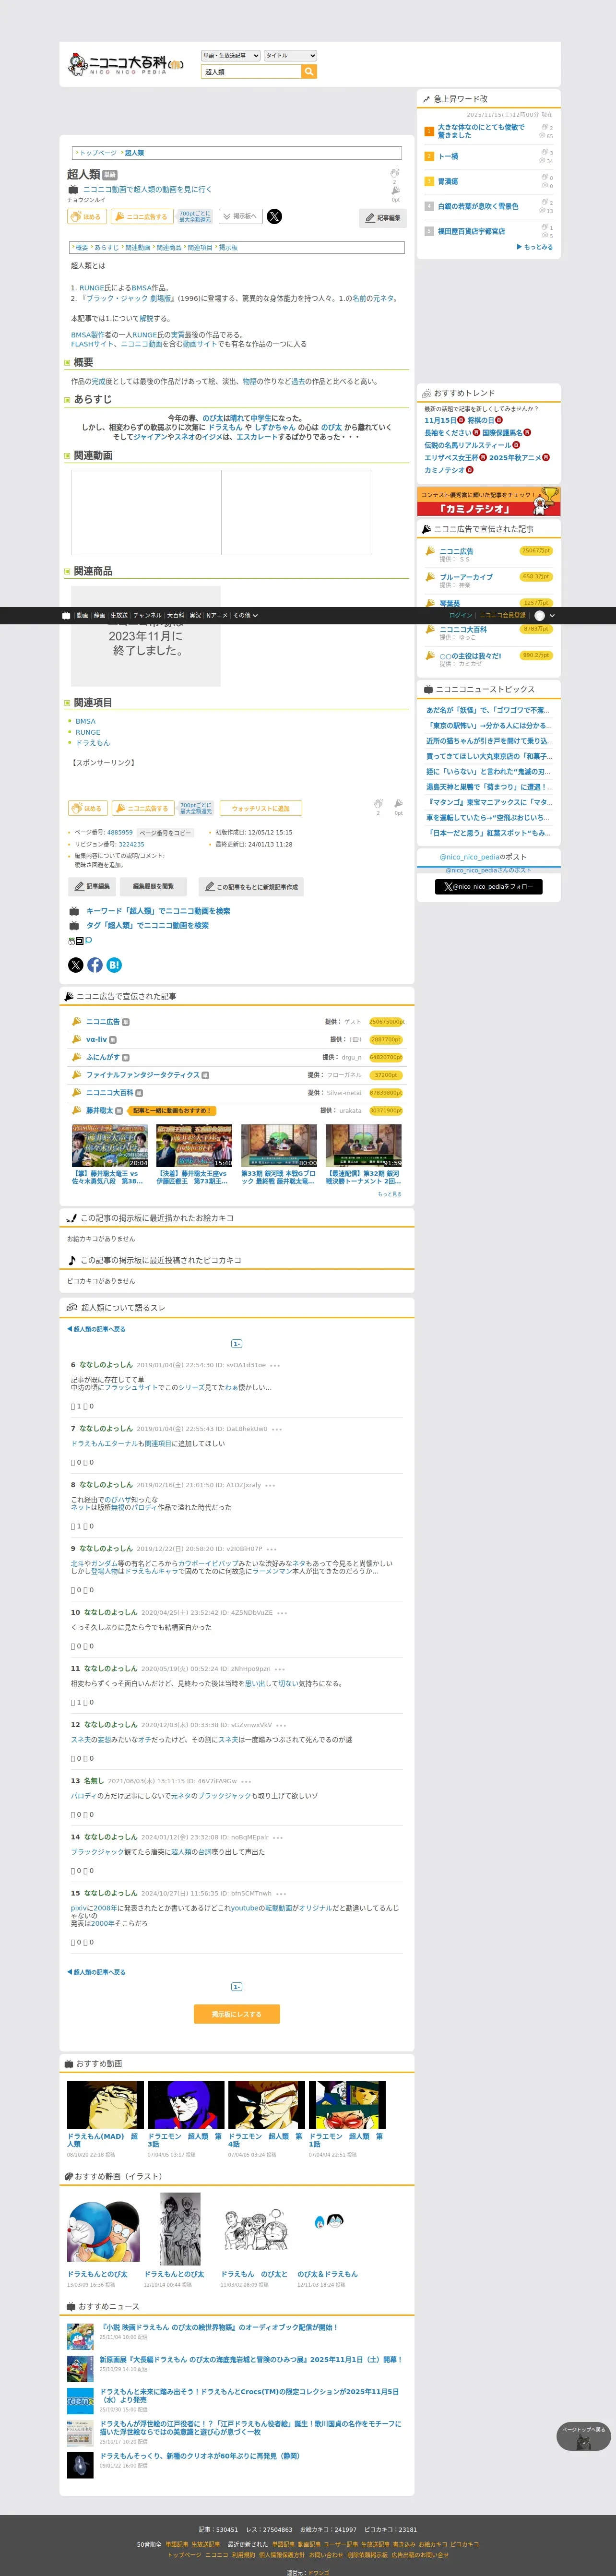Click thumbs up icon on comment 8

(x=73, y=1527)
